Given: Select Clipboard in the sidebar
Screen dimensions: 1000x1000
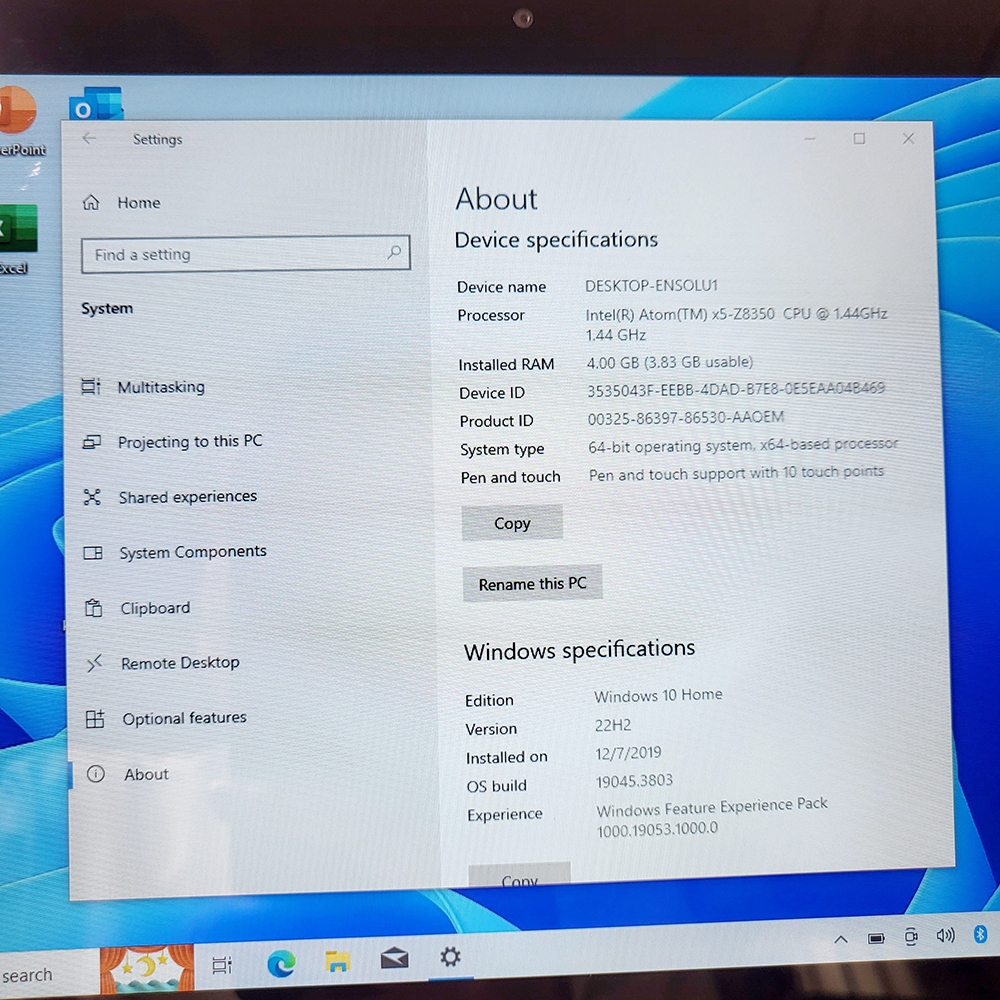Looking at the screenshot, I should point(155,608).
